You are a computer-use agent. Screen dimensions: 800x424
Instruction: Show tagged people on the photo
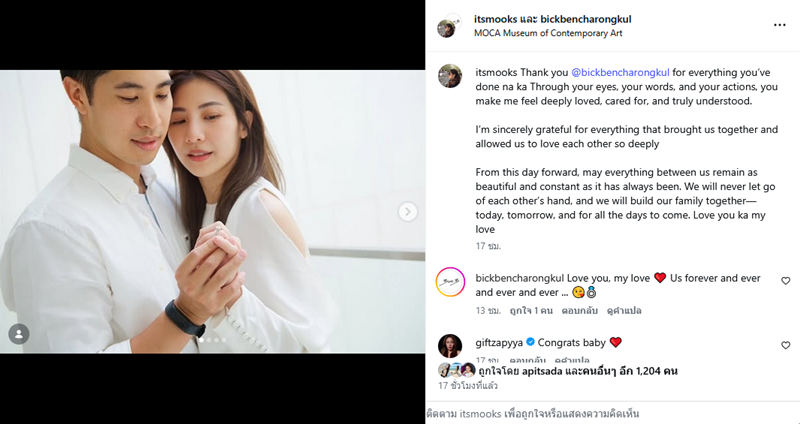[19, 334]
